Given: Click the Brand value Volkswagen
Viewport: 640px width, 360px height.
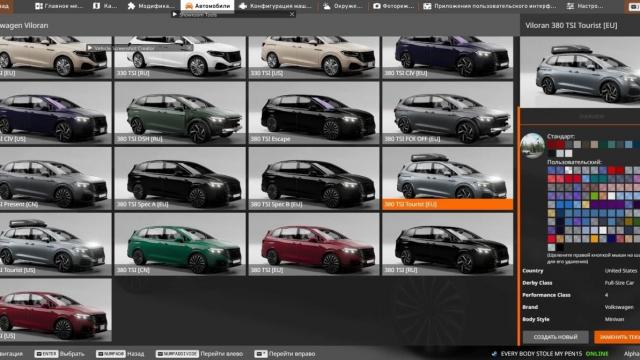Looking at the screenshot, I should click(x=619, y=307).
